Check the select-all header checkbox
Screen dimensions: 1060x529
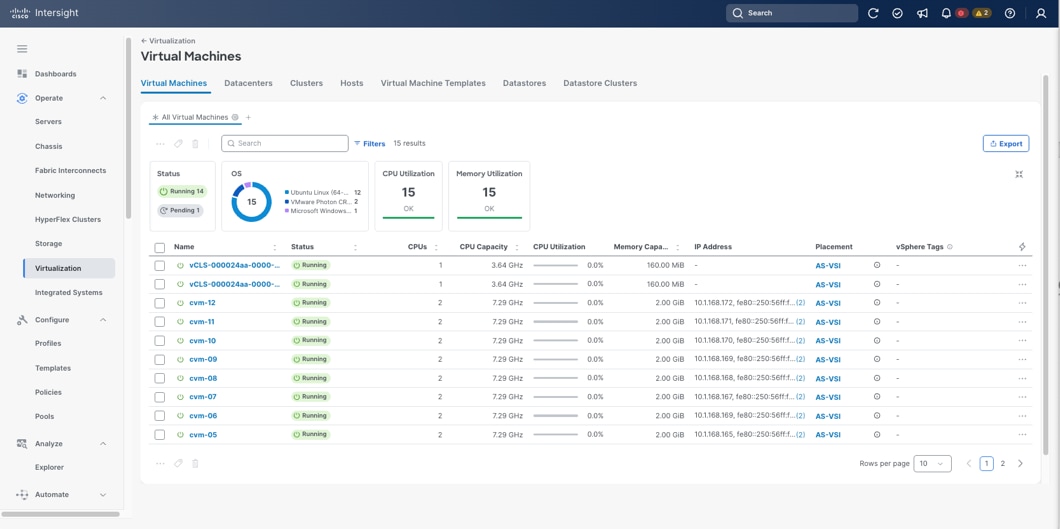tap(160, 247)
